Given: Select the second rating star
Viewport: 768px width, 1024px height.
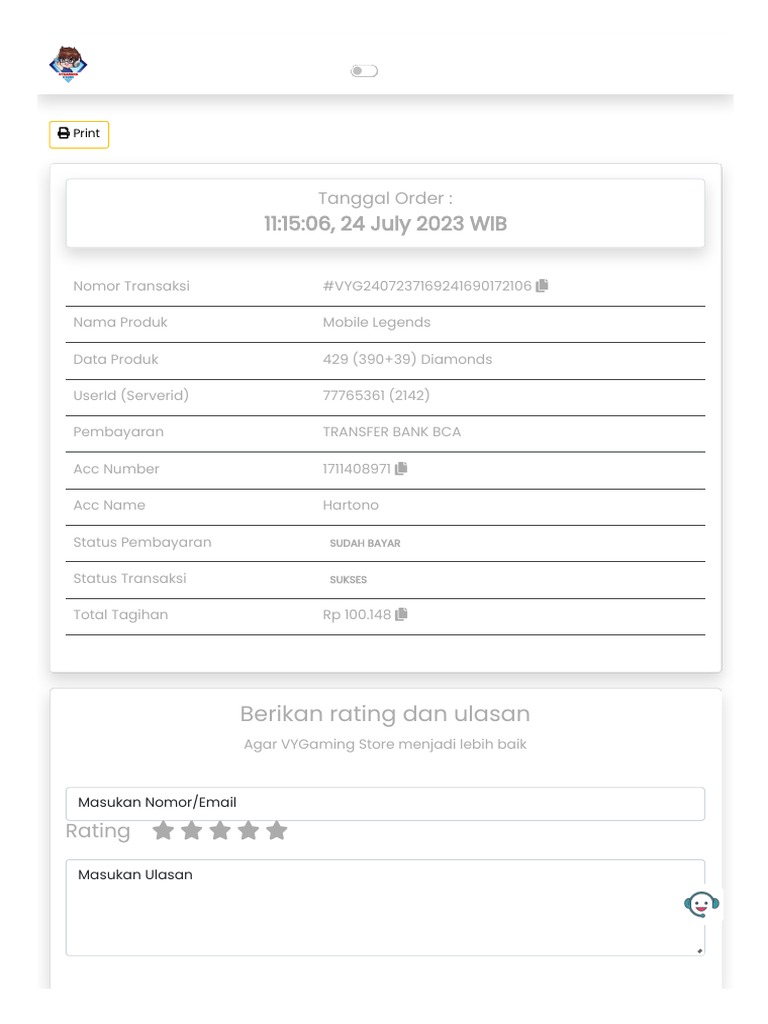Looking at the screenshot, I should click(x=192, y=831).
